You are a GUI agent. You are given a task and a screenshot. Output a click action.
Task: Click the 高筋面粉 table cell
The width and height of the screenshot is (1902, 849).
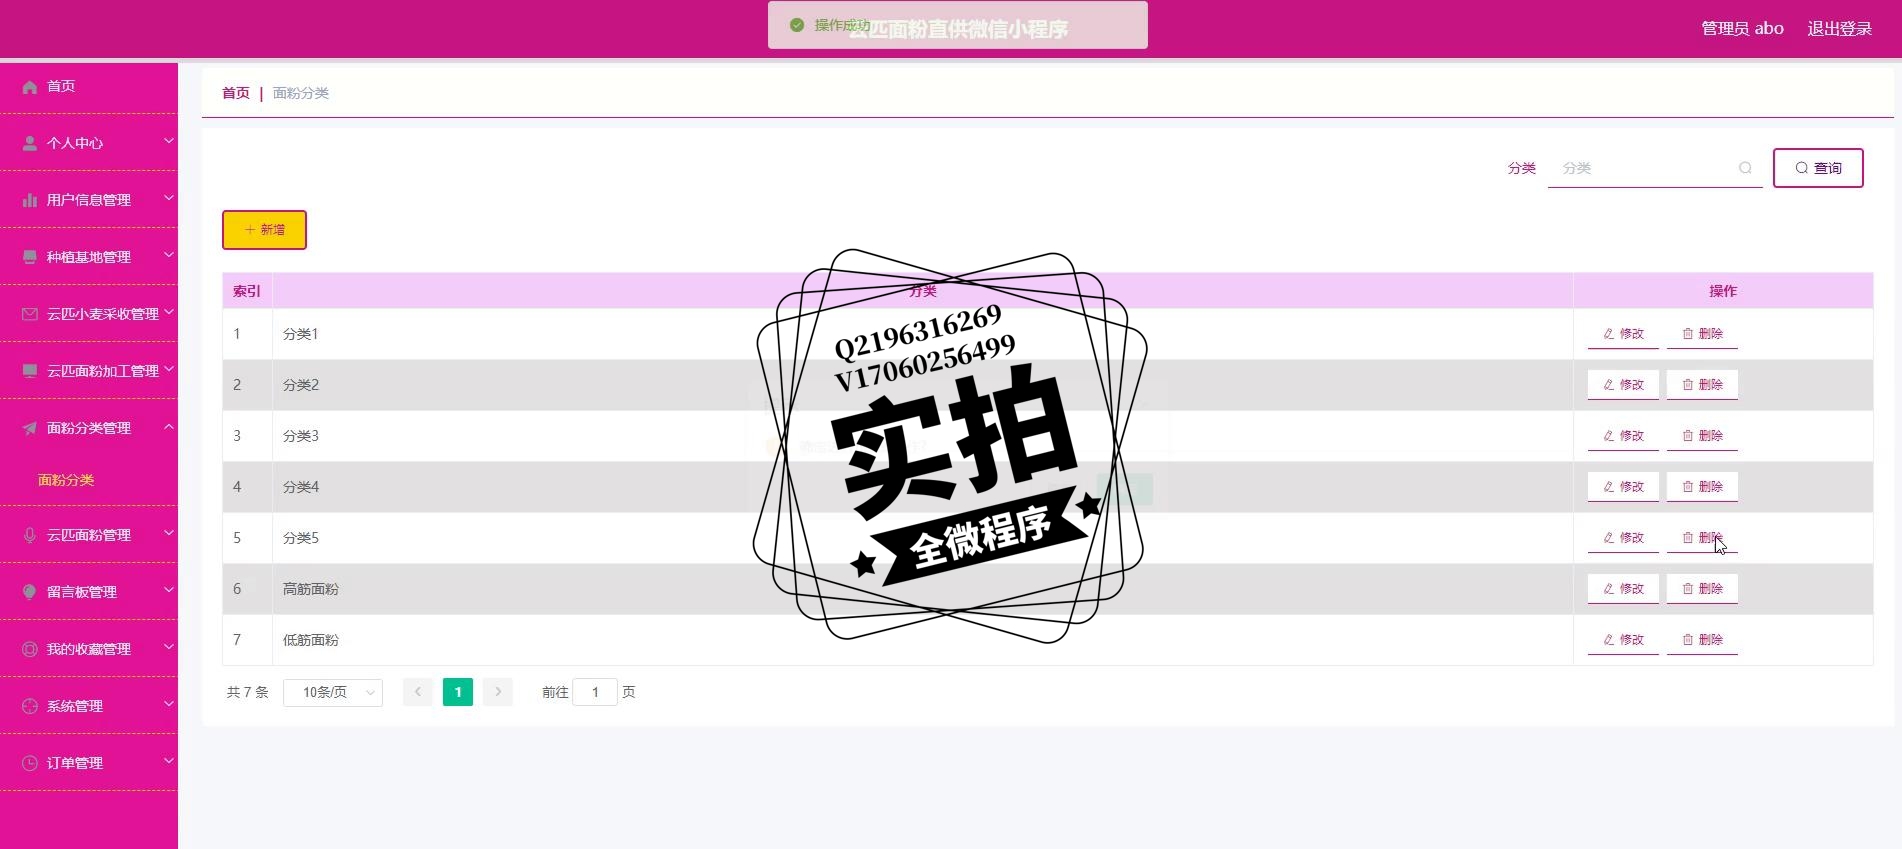[922, 589]
